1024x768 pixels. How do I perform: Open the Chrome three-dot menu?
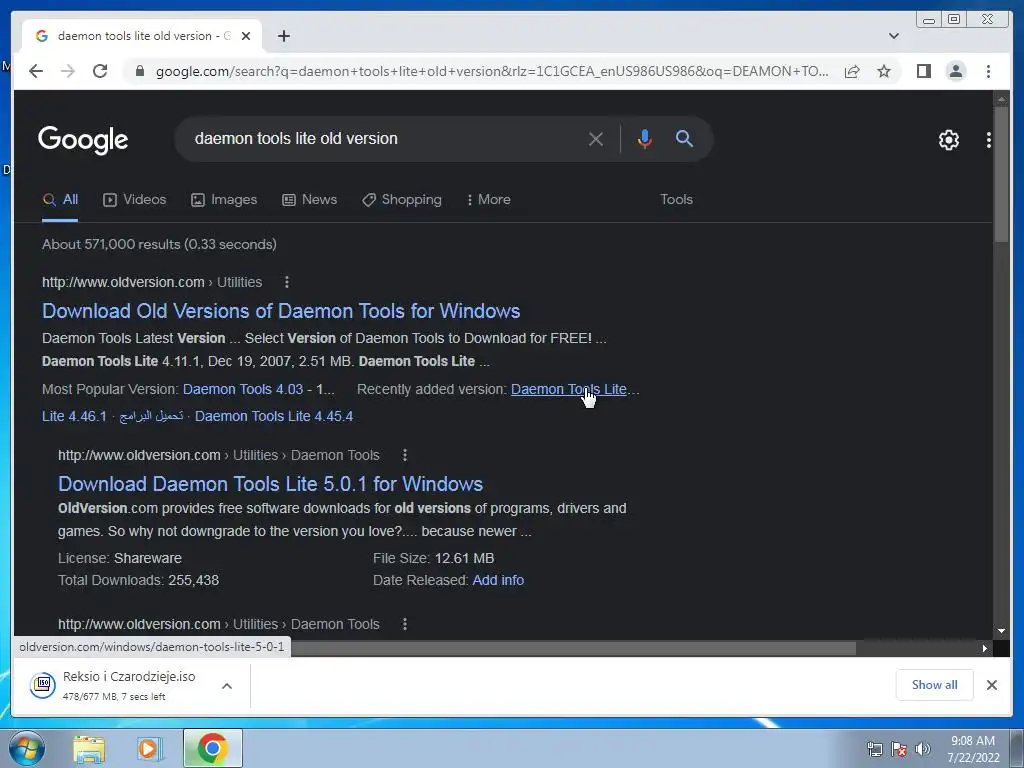pyautogui.click(x=988, y=71)
